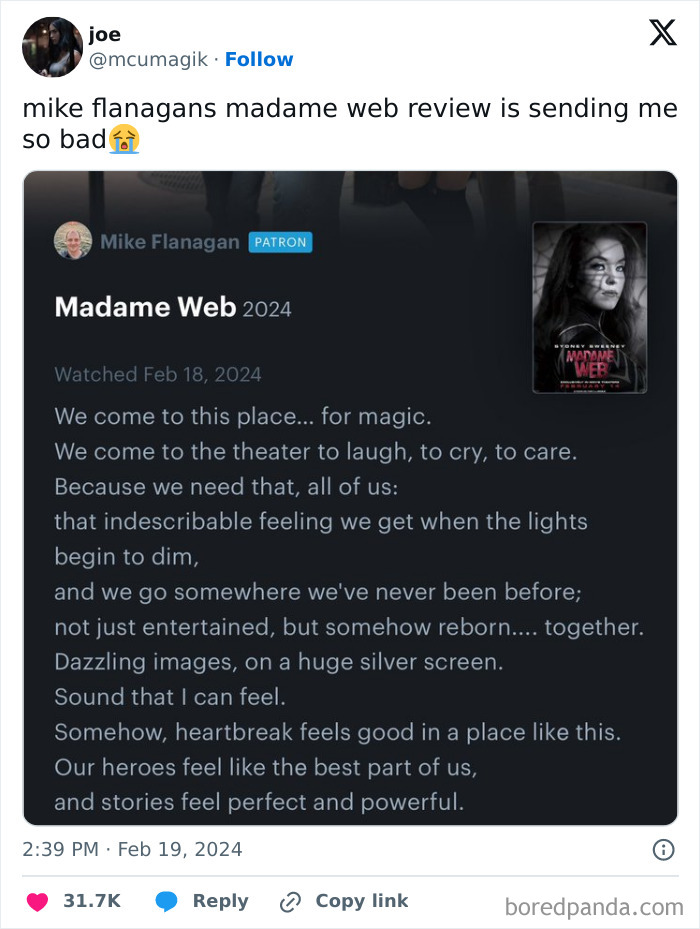Click the Watched Feb 18, 2024 text
Viewport: 700px width, 929px height.
pos(158,373)
